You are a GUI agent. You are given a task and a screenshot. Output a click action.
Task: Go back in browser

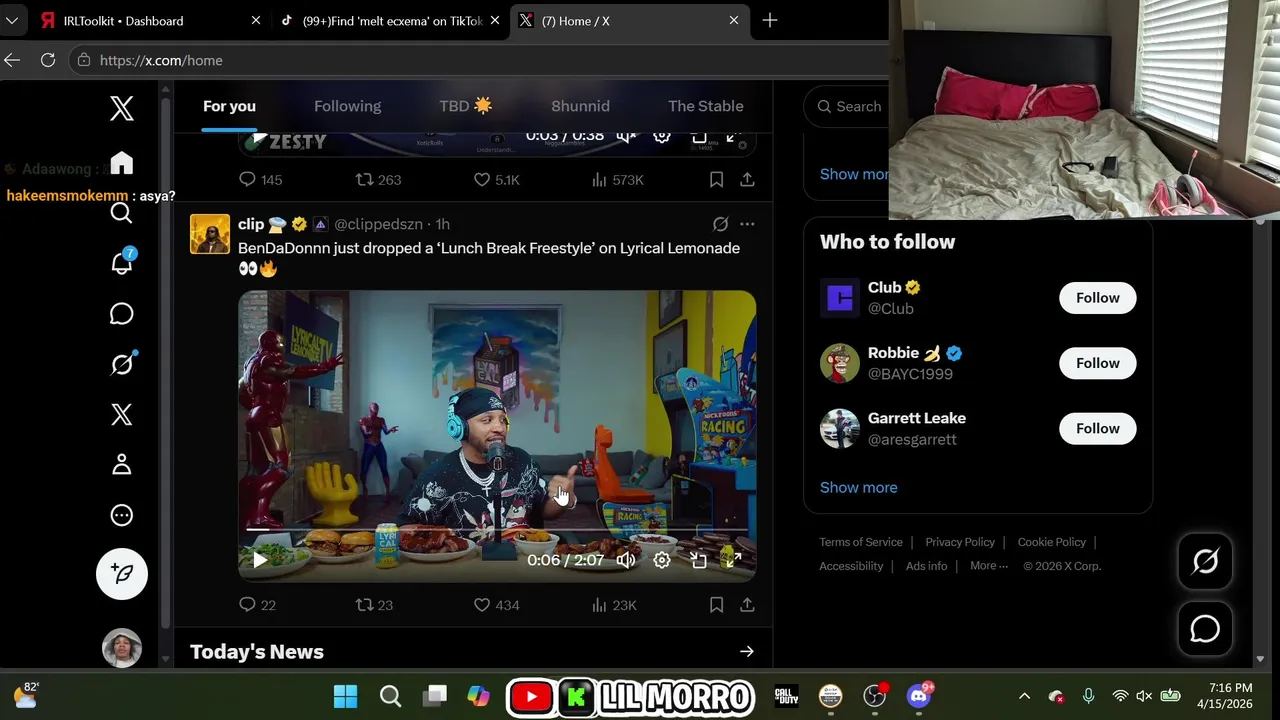click(12, 60)
